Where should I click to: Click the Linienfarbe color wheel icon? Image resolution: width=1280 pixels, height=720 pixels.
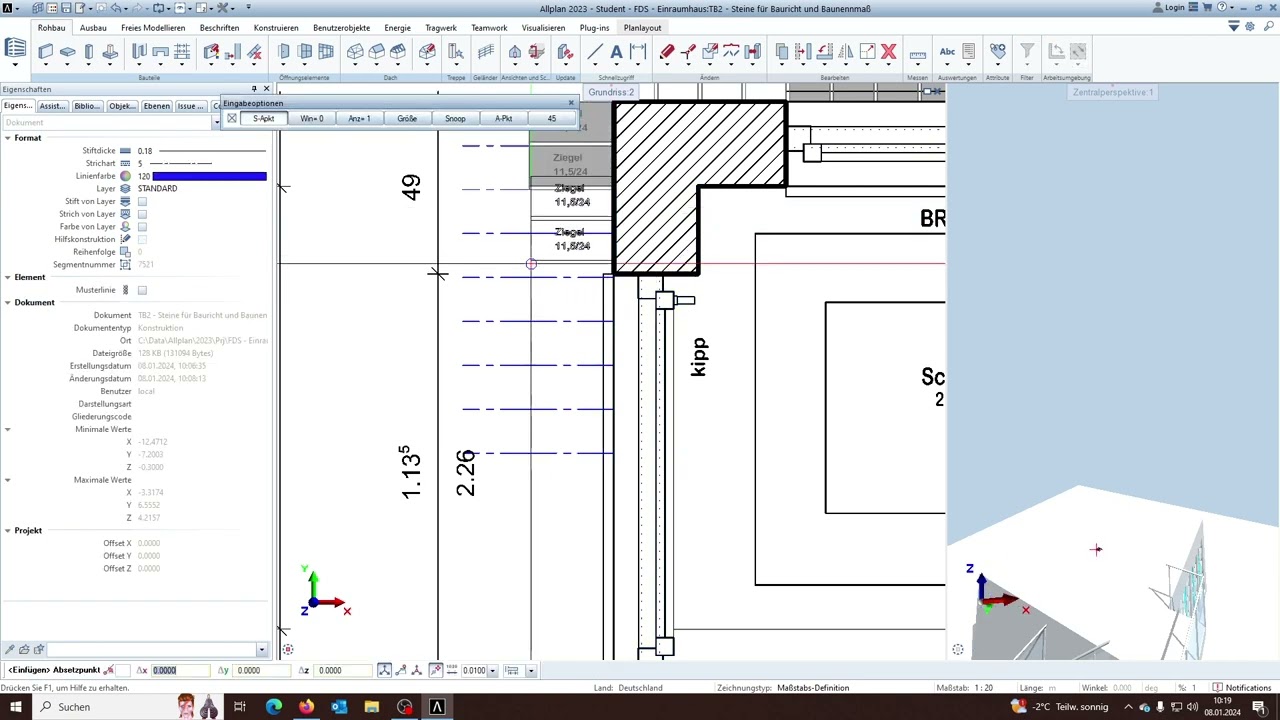(x=125, y=176)
